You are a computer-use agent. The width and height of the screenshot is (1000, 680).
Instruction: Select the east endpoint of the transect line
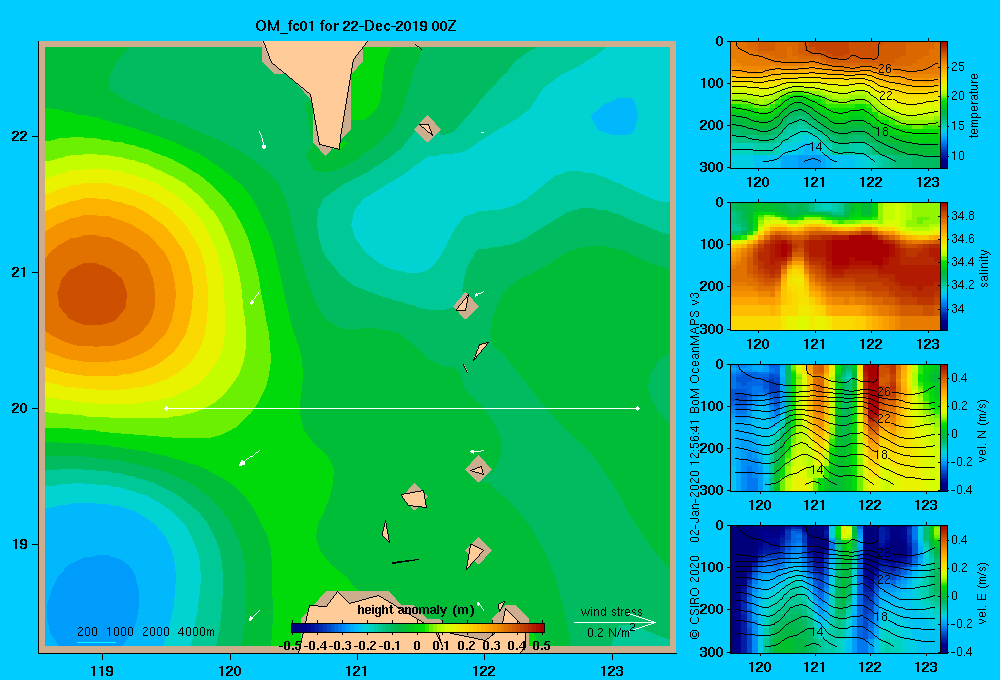637,408
